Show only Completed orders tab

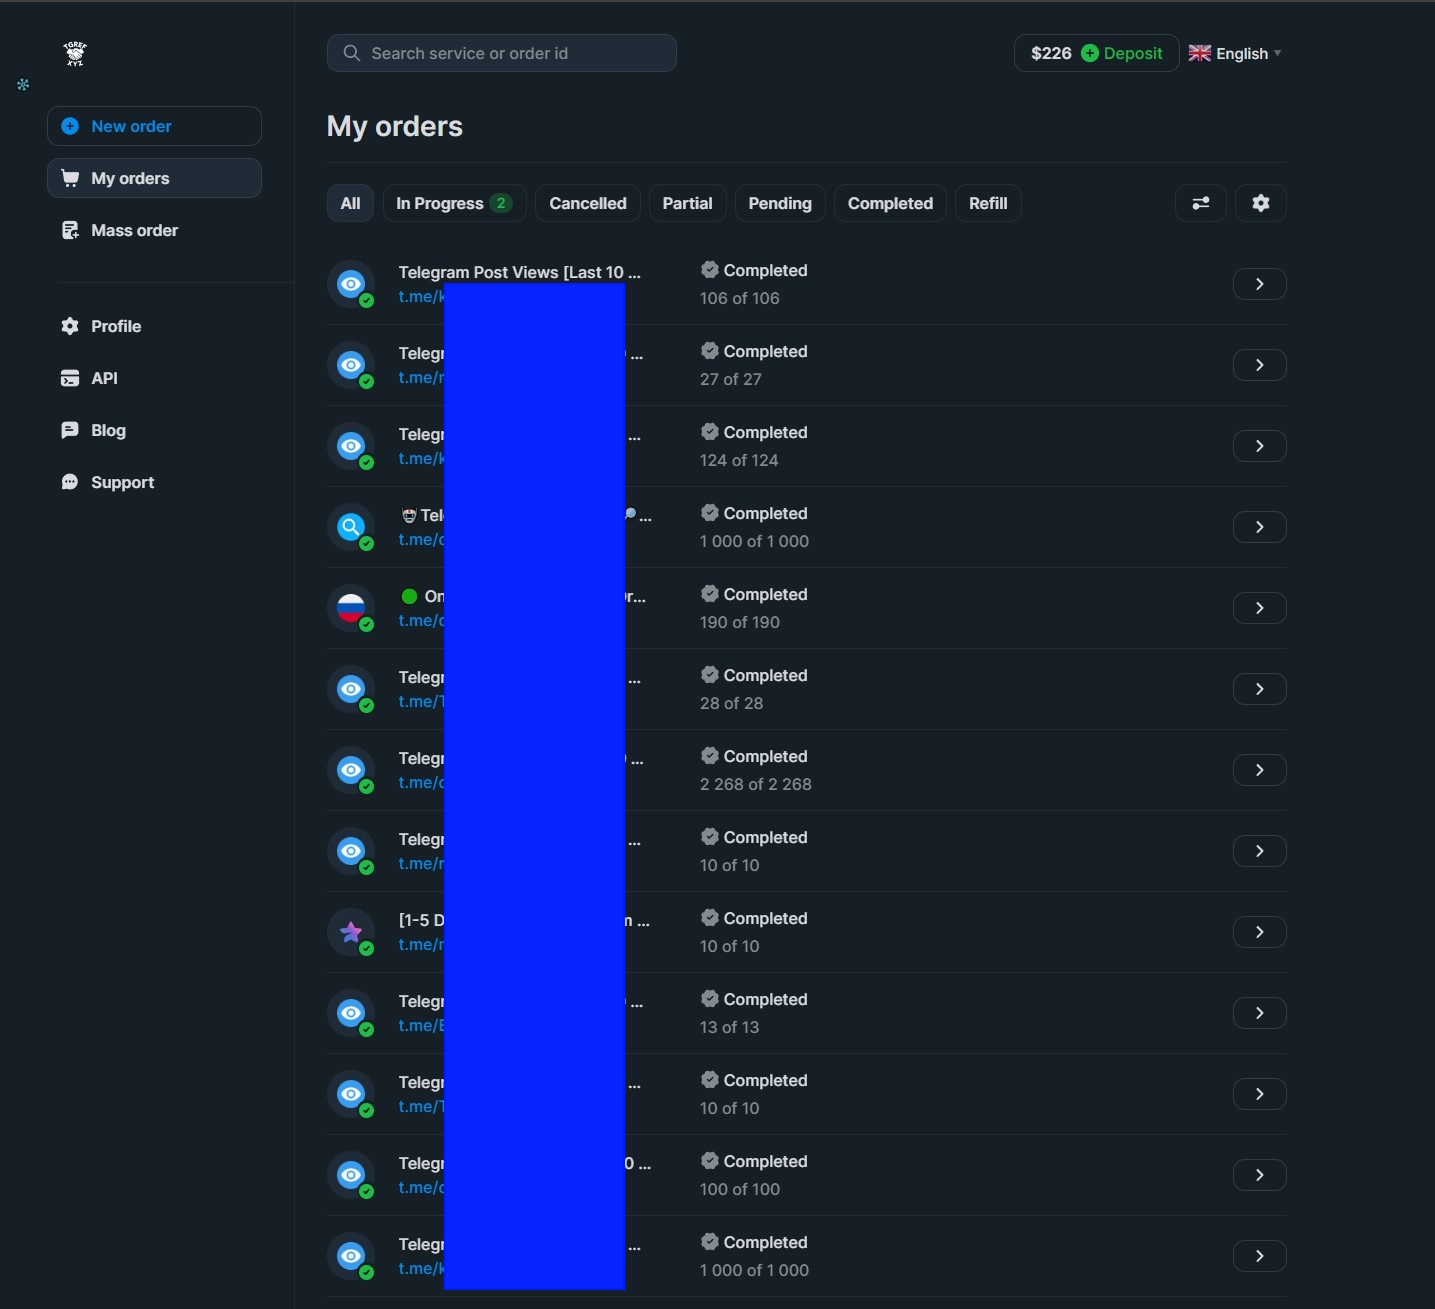coord(890,203)
